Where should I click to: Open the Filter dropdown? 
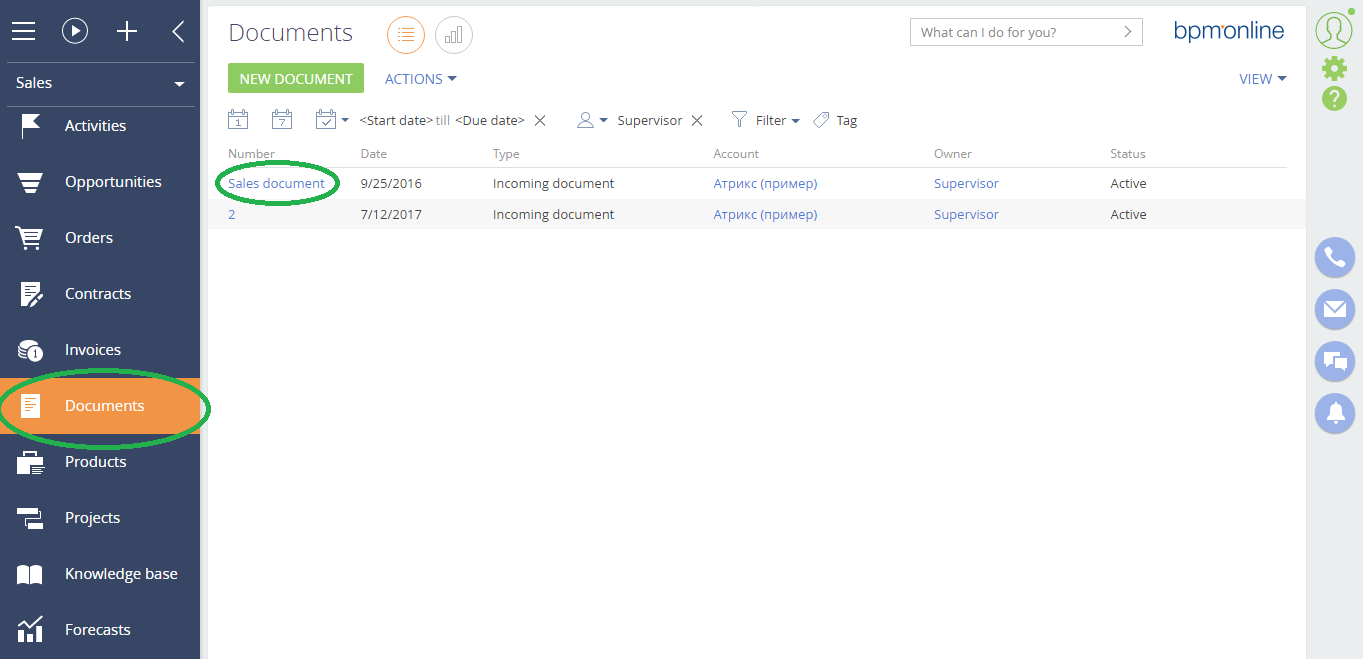766,120
